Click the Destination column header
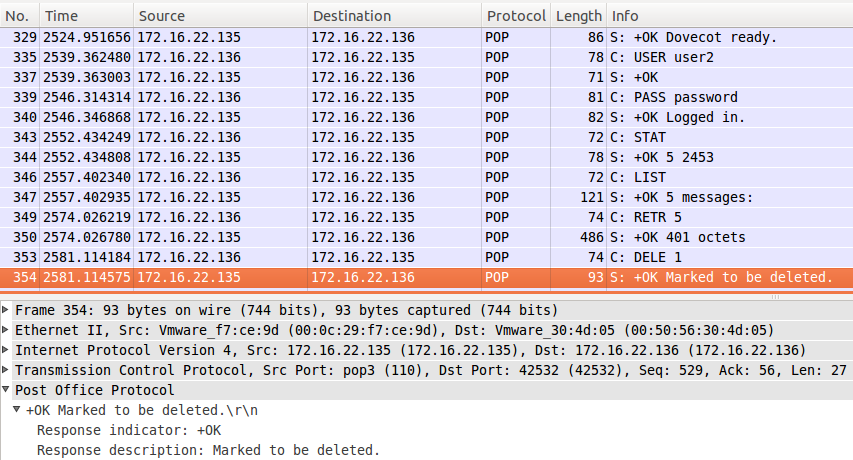Screen dimensions: 853x460 (x=394, y=16)
